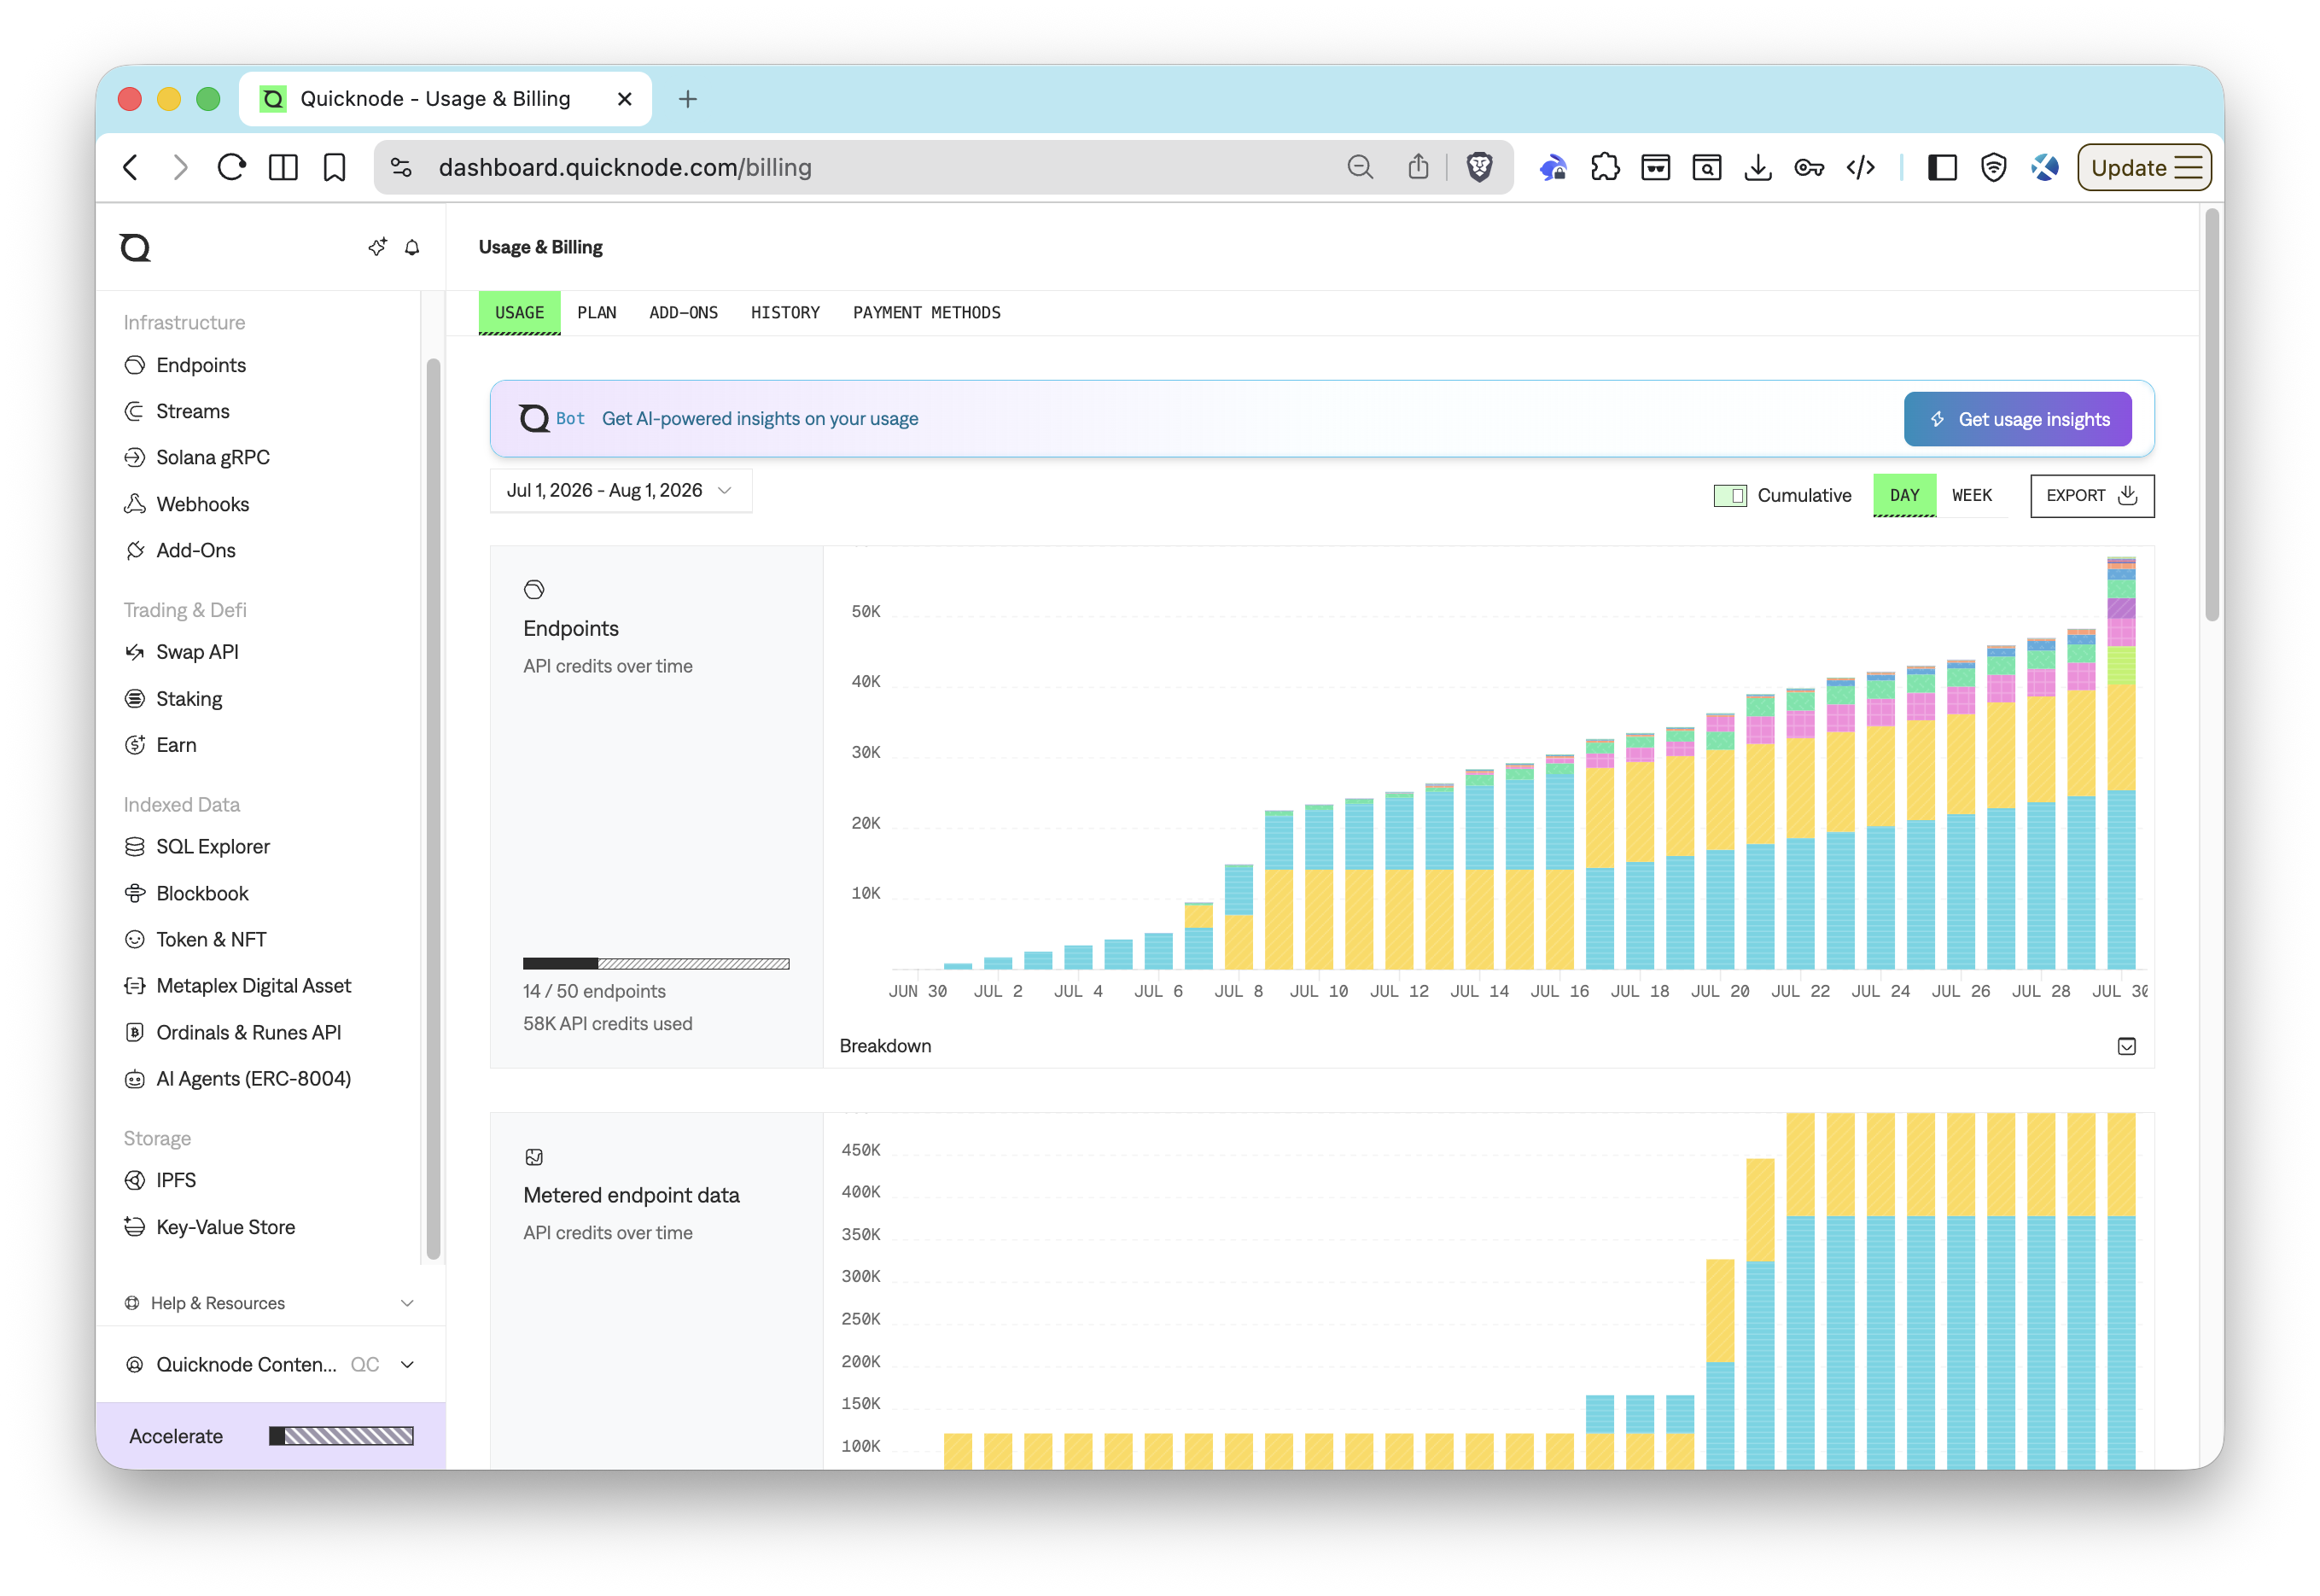Select the DAY granularity
The height and width of the screenshot is (1596, 2320).
coord(1904,496)
